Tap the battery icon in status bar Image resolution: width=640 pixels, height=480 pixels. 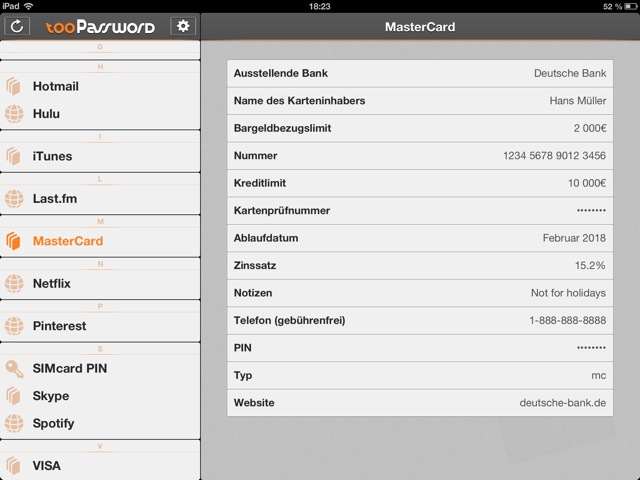pyautogui.click(x=631, y=6)
